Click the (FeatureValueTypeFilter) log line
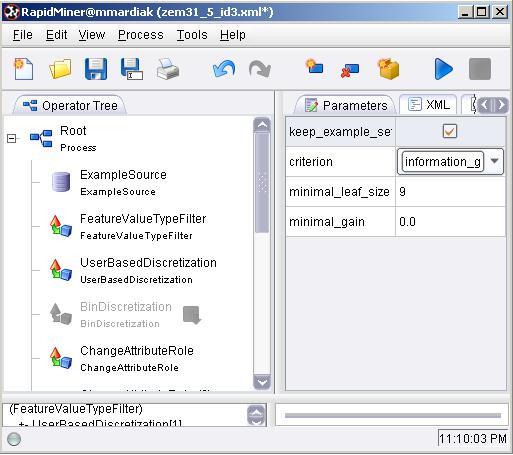Viewport: 513px width, 455px height. coord(76,409)
